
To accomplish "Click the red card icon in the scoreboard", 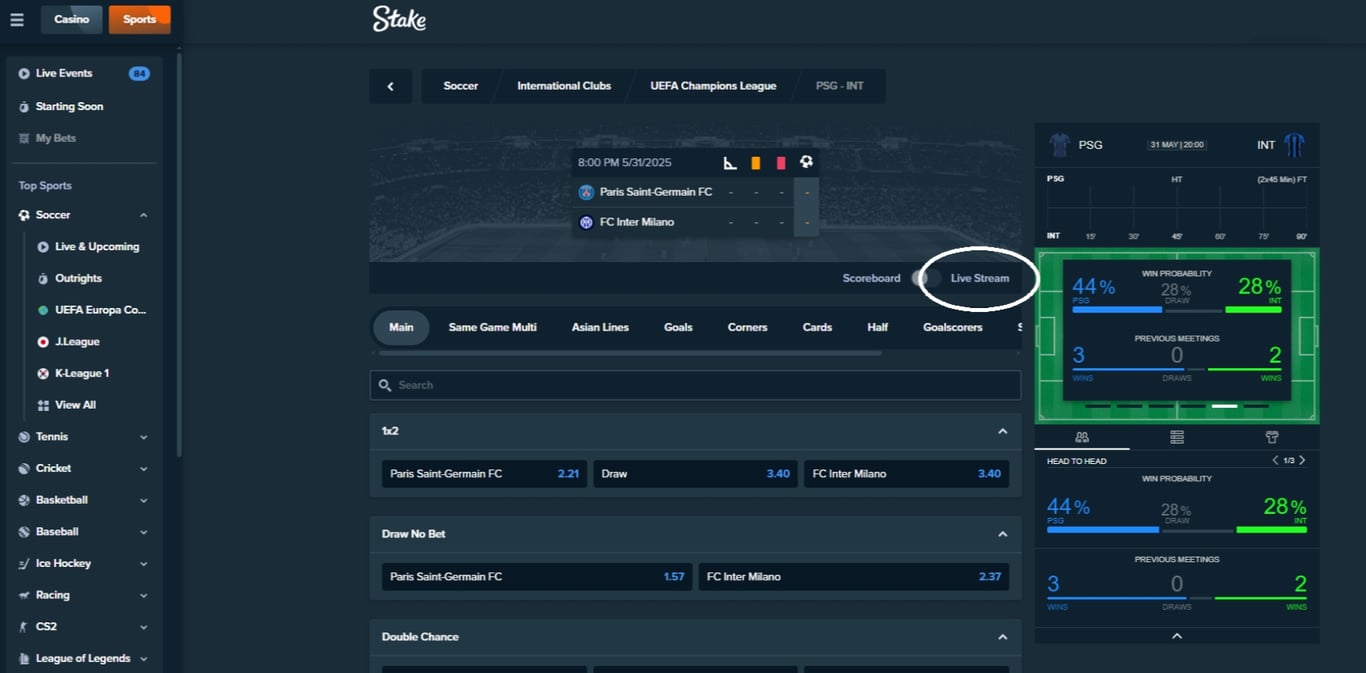I will [x=783, y=162].
